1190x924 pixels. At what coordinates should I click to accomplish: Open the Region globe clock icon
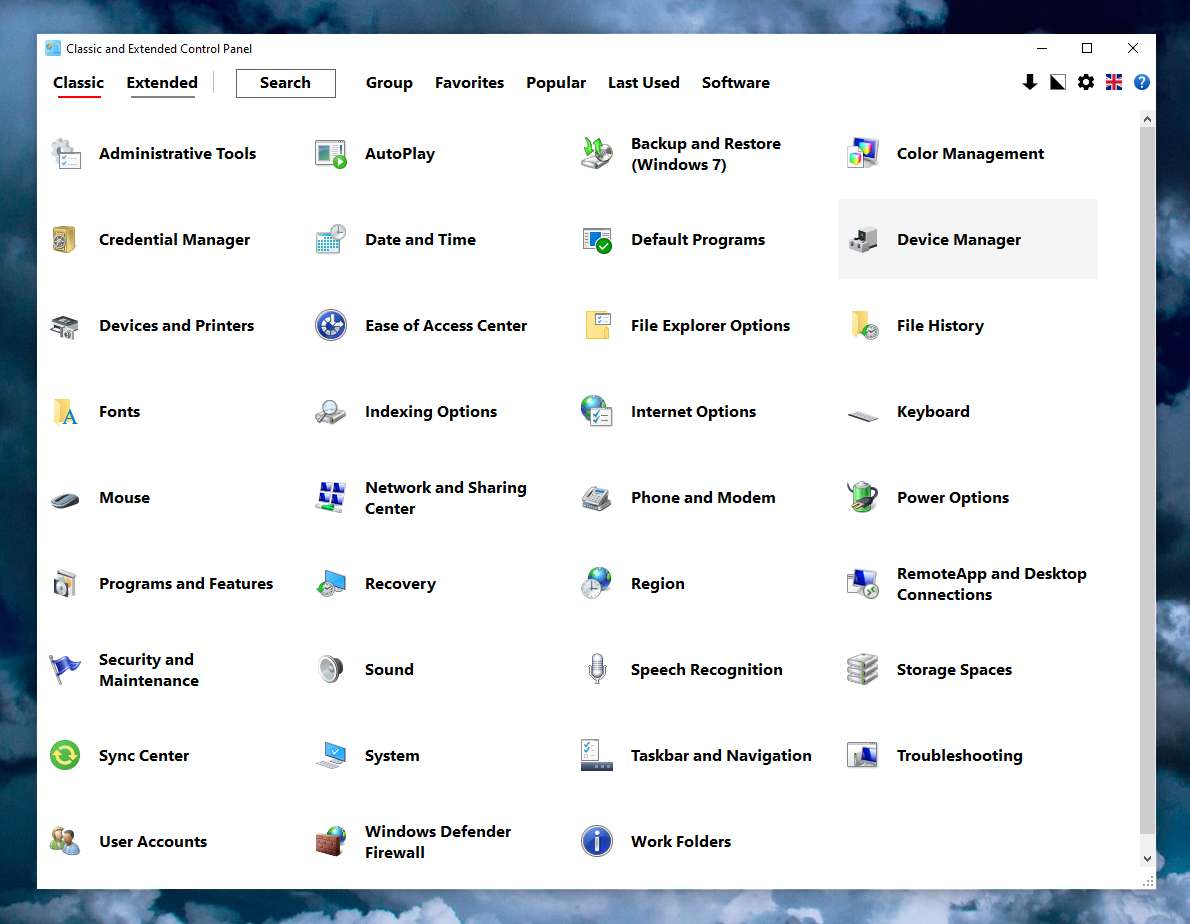tap(597, 583)
